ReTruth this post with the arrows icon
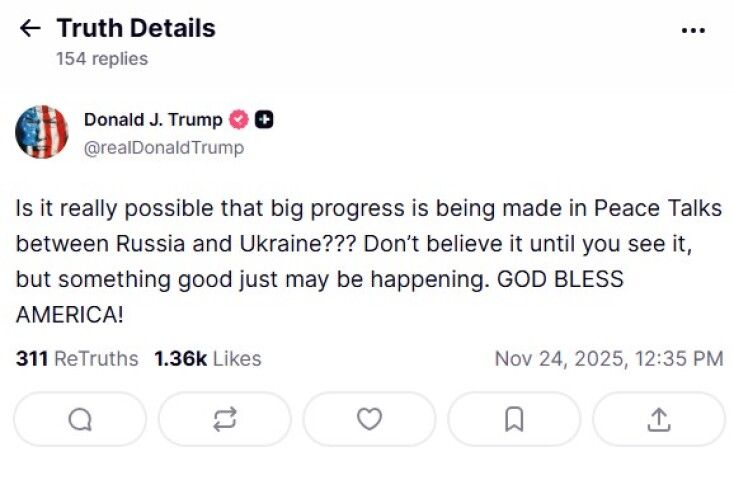Image resolution: width=734 pixels, height=480 pixels. [224, 419]
